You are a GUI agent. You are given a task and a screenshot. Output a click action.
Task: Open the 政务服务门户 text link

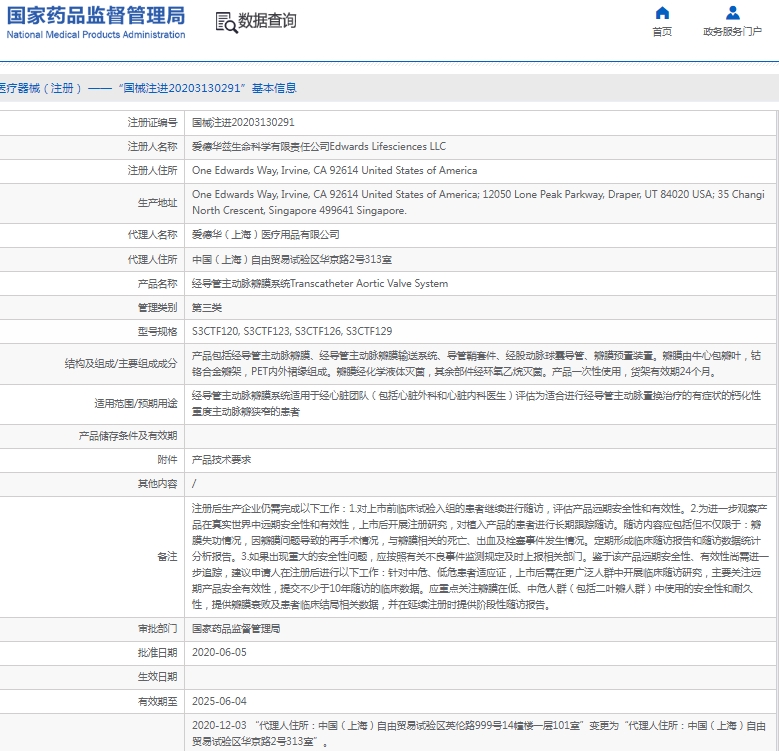[x=733, y=32]
